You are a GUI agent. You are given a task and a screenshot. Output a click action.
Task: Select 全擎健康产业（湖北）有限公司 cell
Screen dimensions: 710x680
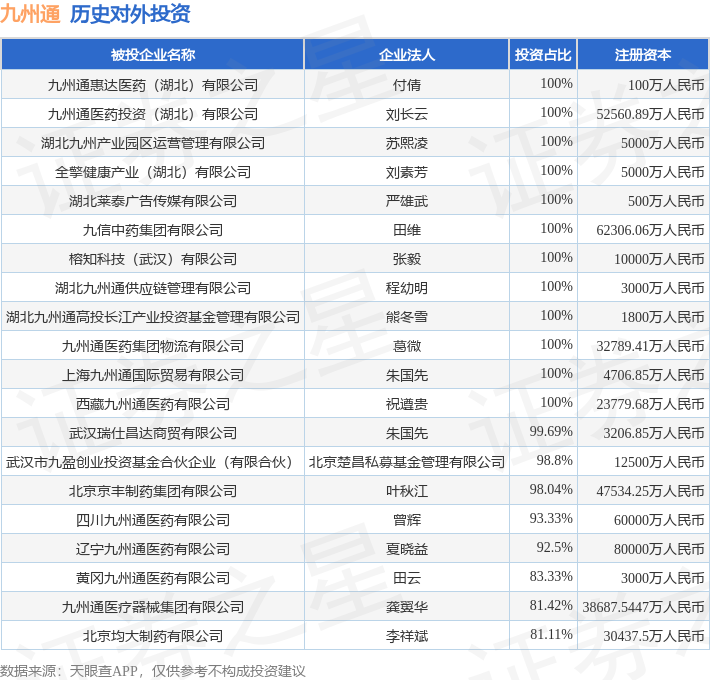point(153,172)
